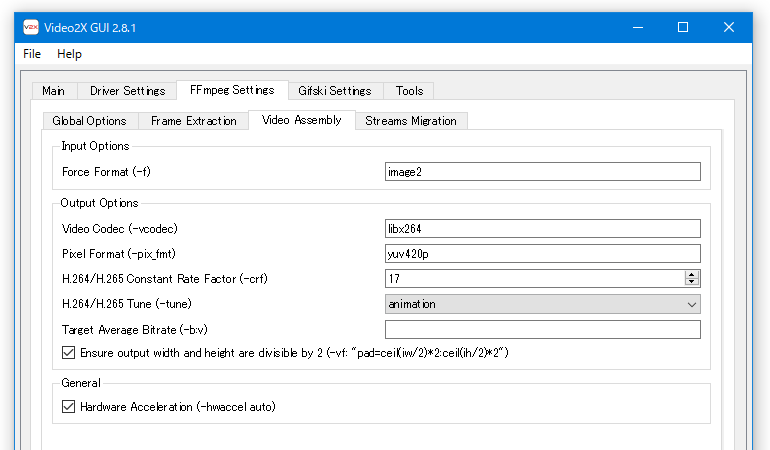The width and height of the screenshot is (770, 450).
Task: Click the Video Codec field containing libx264
Action: click(x=543, y=229)
